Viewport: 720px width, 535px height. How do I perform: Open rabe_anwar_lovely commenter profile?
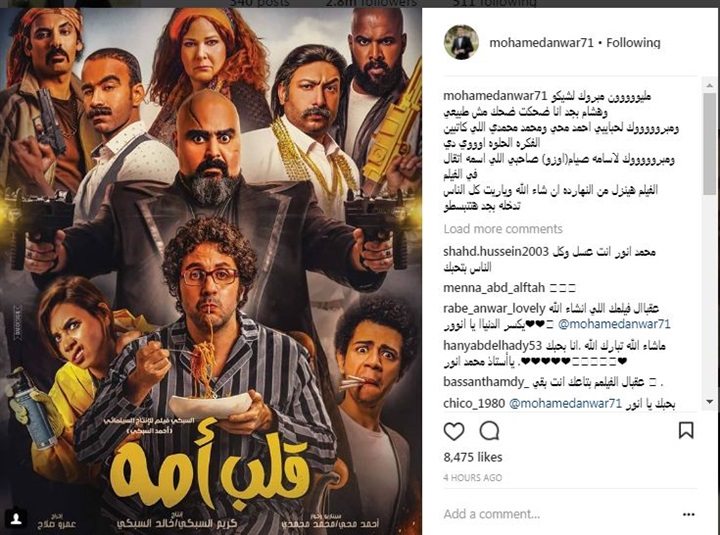(494, 308)
